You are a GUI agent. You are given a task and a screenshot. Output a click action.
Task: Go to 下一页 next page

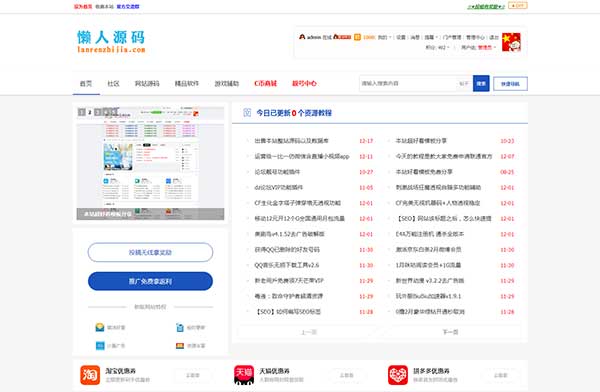[x=450, y=332]
